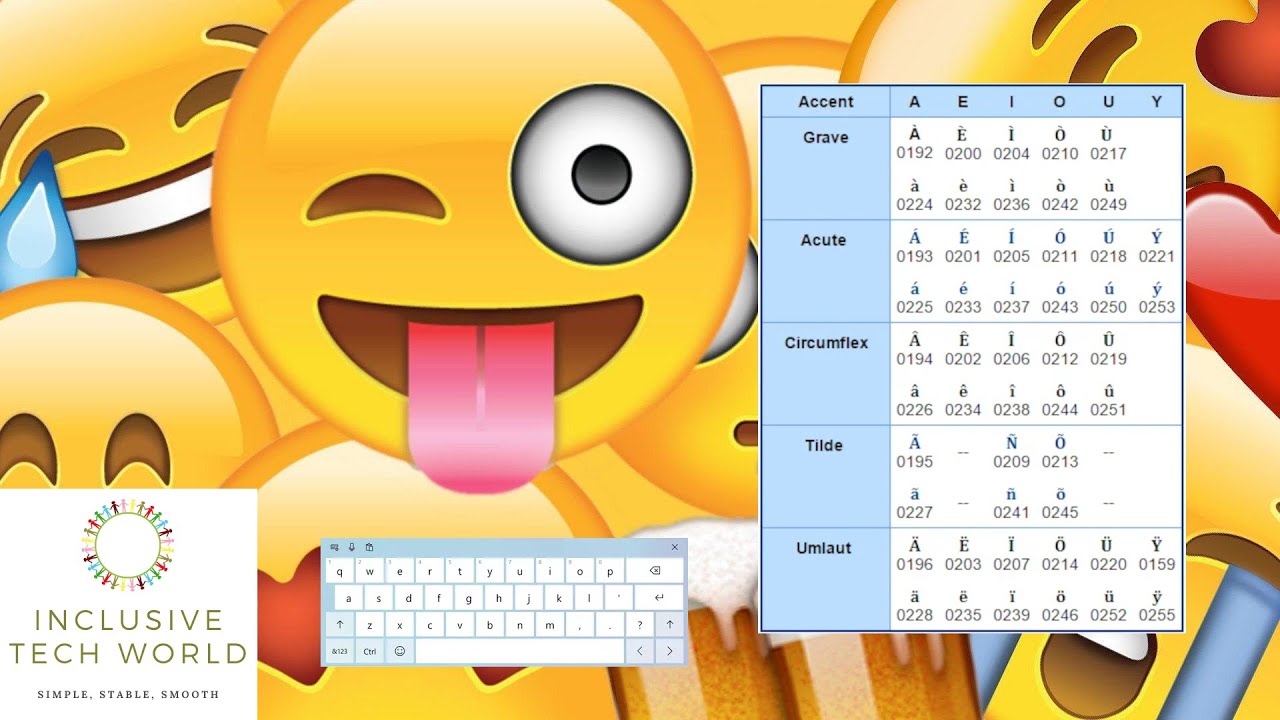Tap the b key

point(490,624)
